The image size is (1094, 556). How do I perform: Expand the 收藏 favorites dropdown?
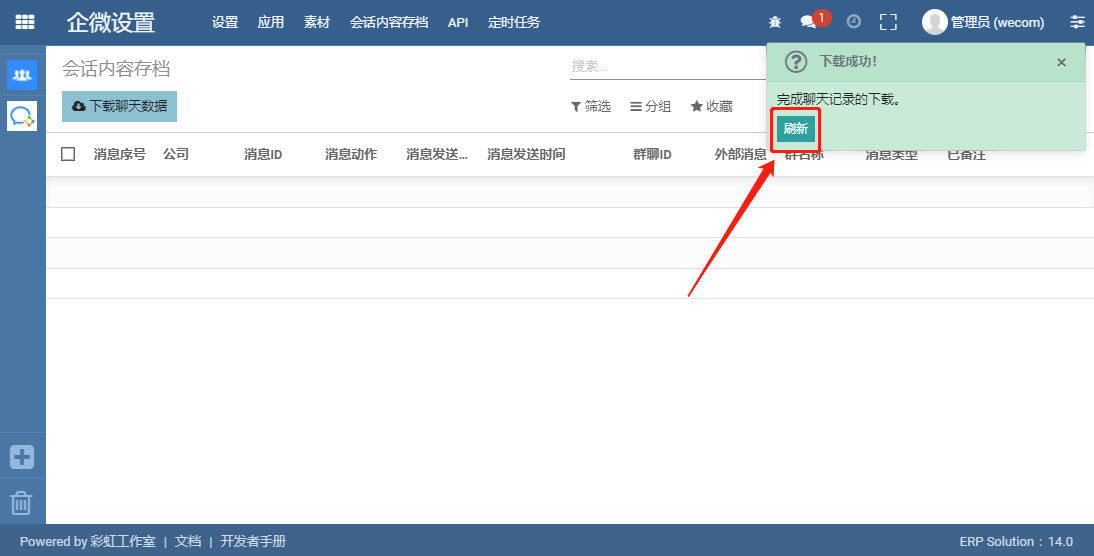[x=711, y=106]
